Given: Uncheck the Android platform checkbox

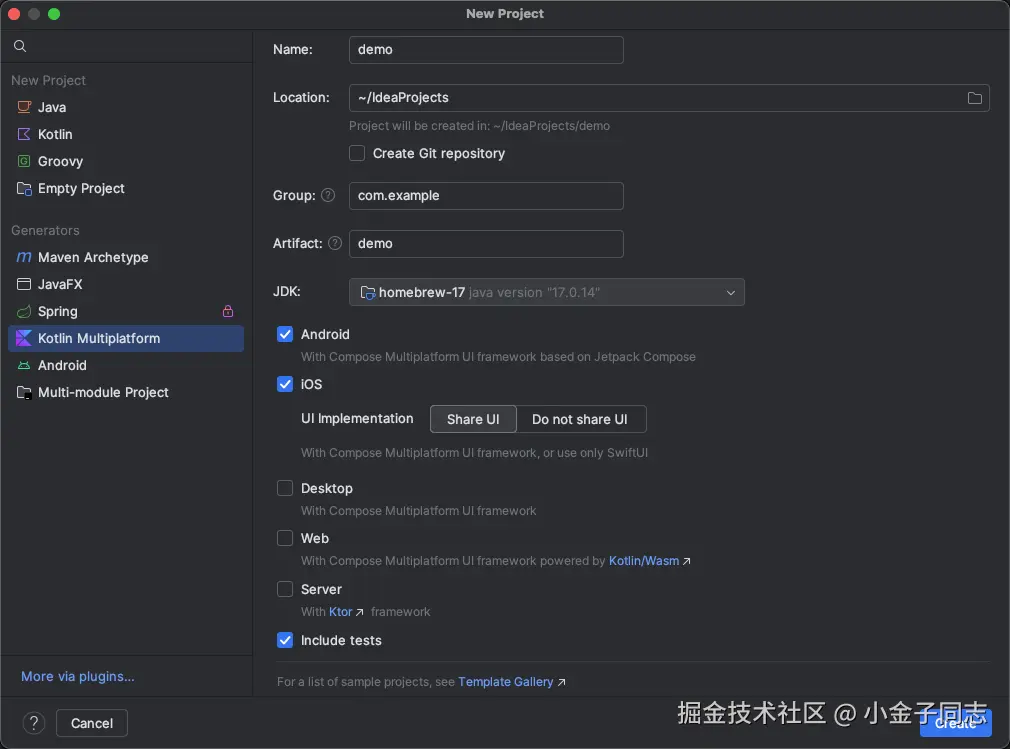Looking at the screenshot, I should tap(285, 334).
